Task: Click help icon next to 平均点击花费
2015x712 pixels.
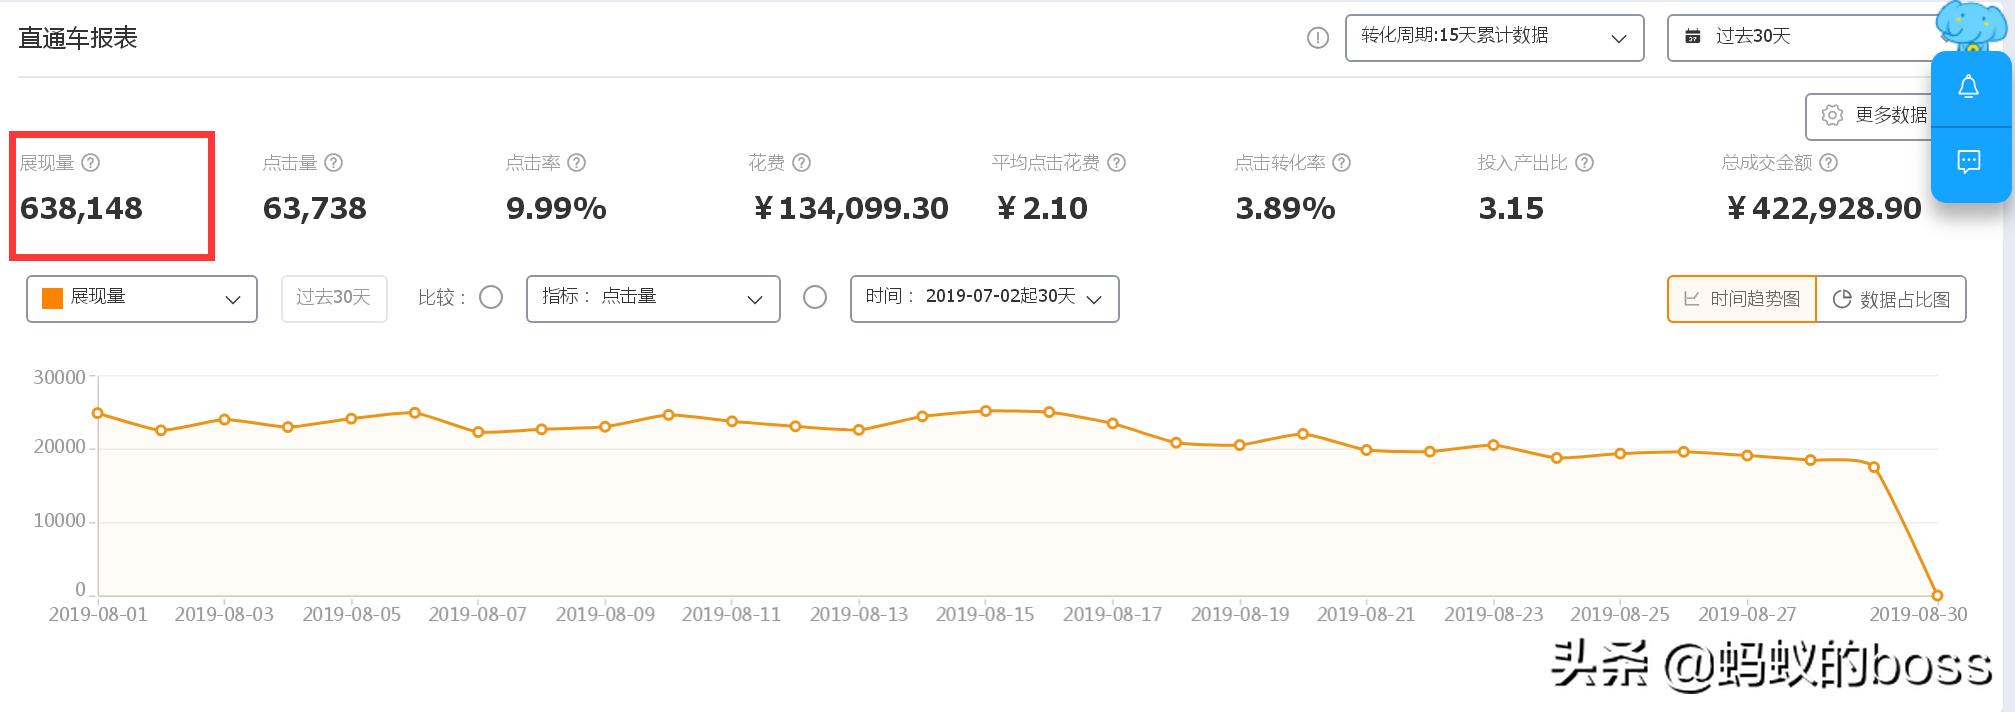Action: pos(1117,163)
